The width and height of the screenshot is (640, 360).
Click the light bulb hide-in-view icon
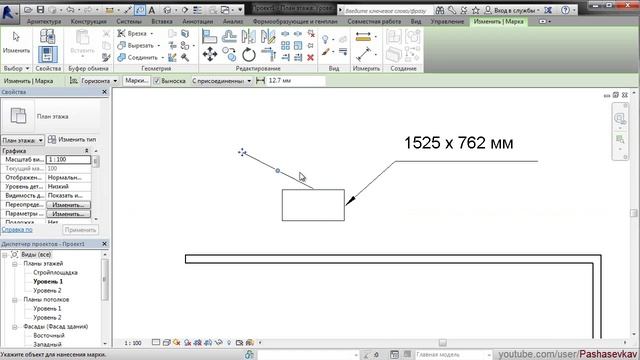(325, 39)
